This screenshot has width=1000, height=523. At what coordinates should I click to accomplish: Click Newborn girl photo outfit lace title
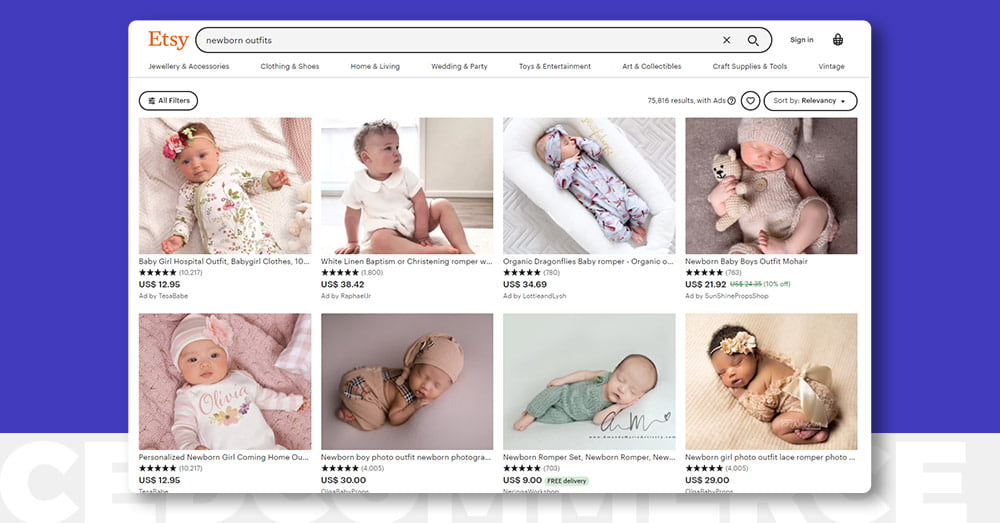[x=770, y=457]
